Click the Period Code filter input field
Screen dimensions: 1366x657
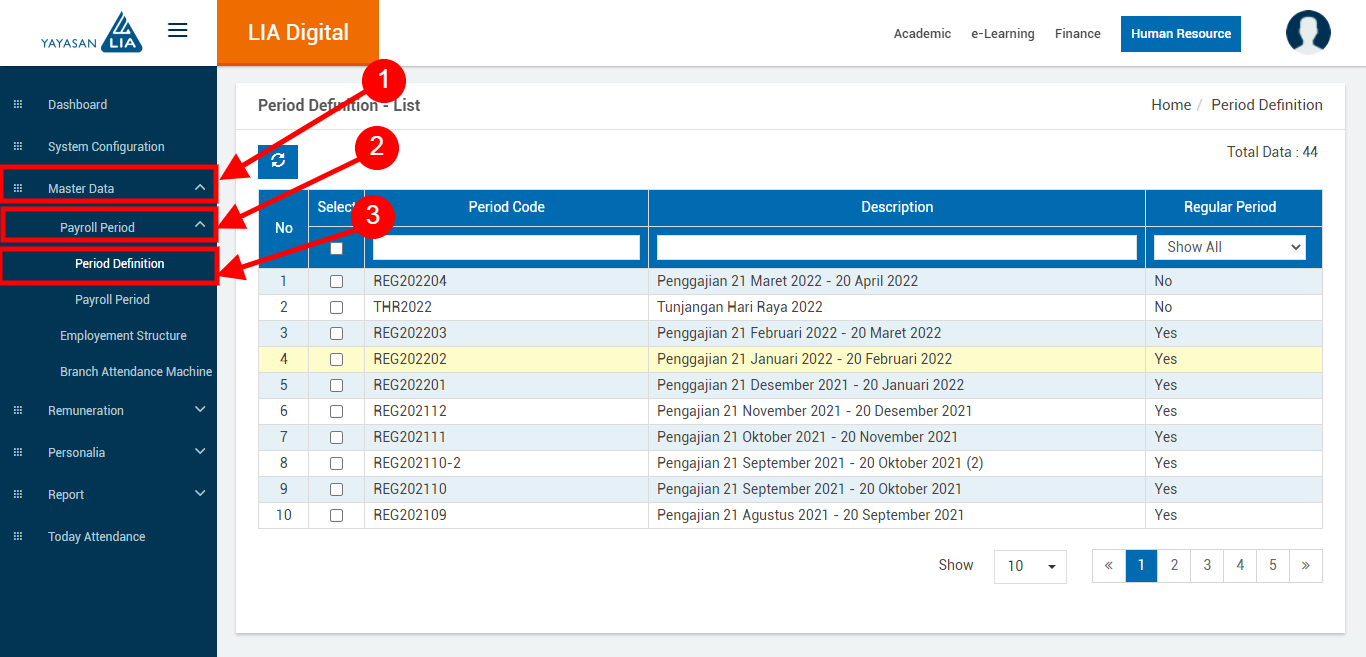(x=506, y=247)
